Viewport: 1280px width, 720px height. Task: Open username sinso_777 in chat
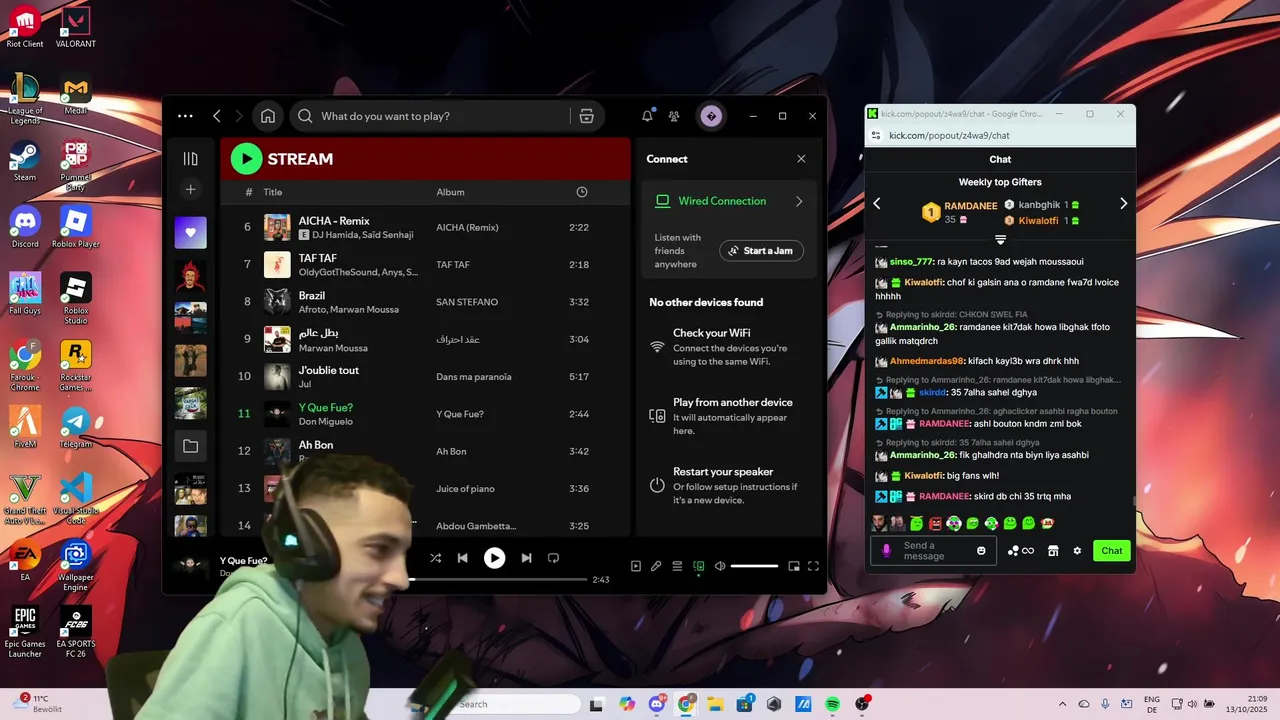point(911,262)
